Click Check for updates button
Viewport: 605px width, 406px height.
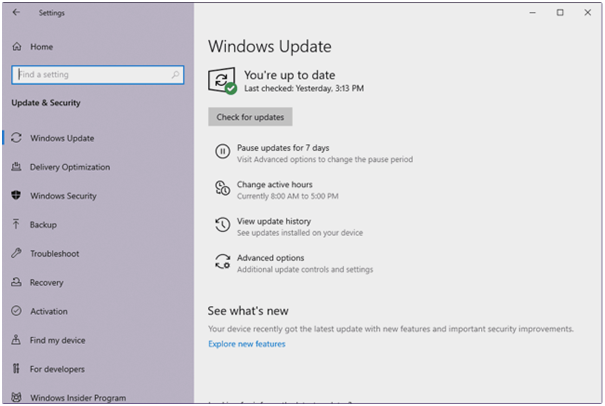250,117
